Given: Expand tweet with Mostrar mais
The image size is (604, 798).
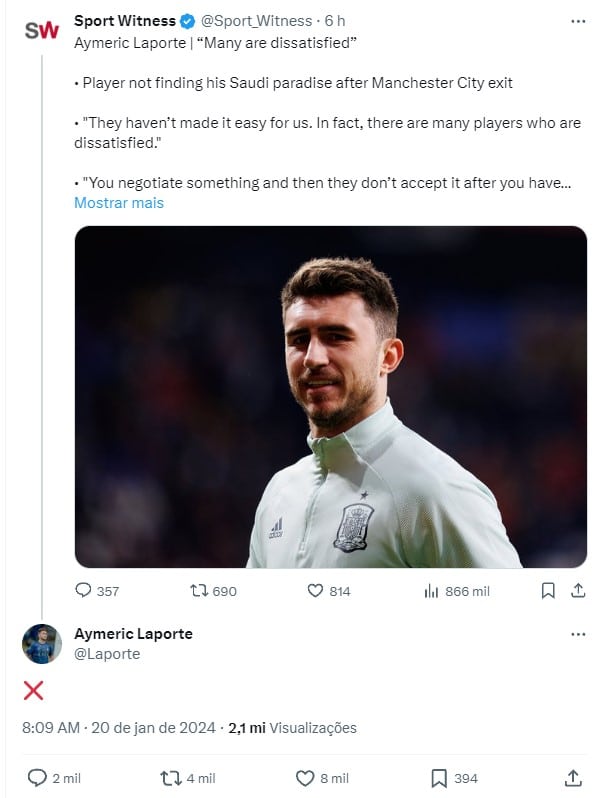Looking at the screenshot, I should 119,203.
